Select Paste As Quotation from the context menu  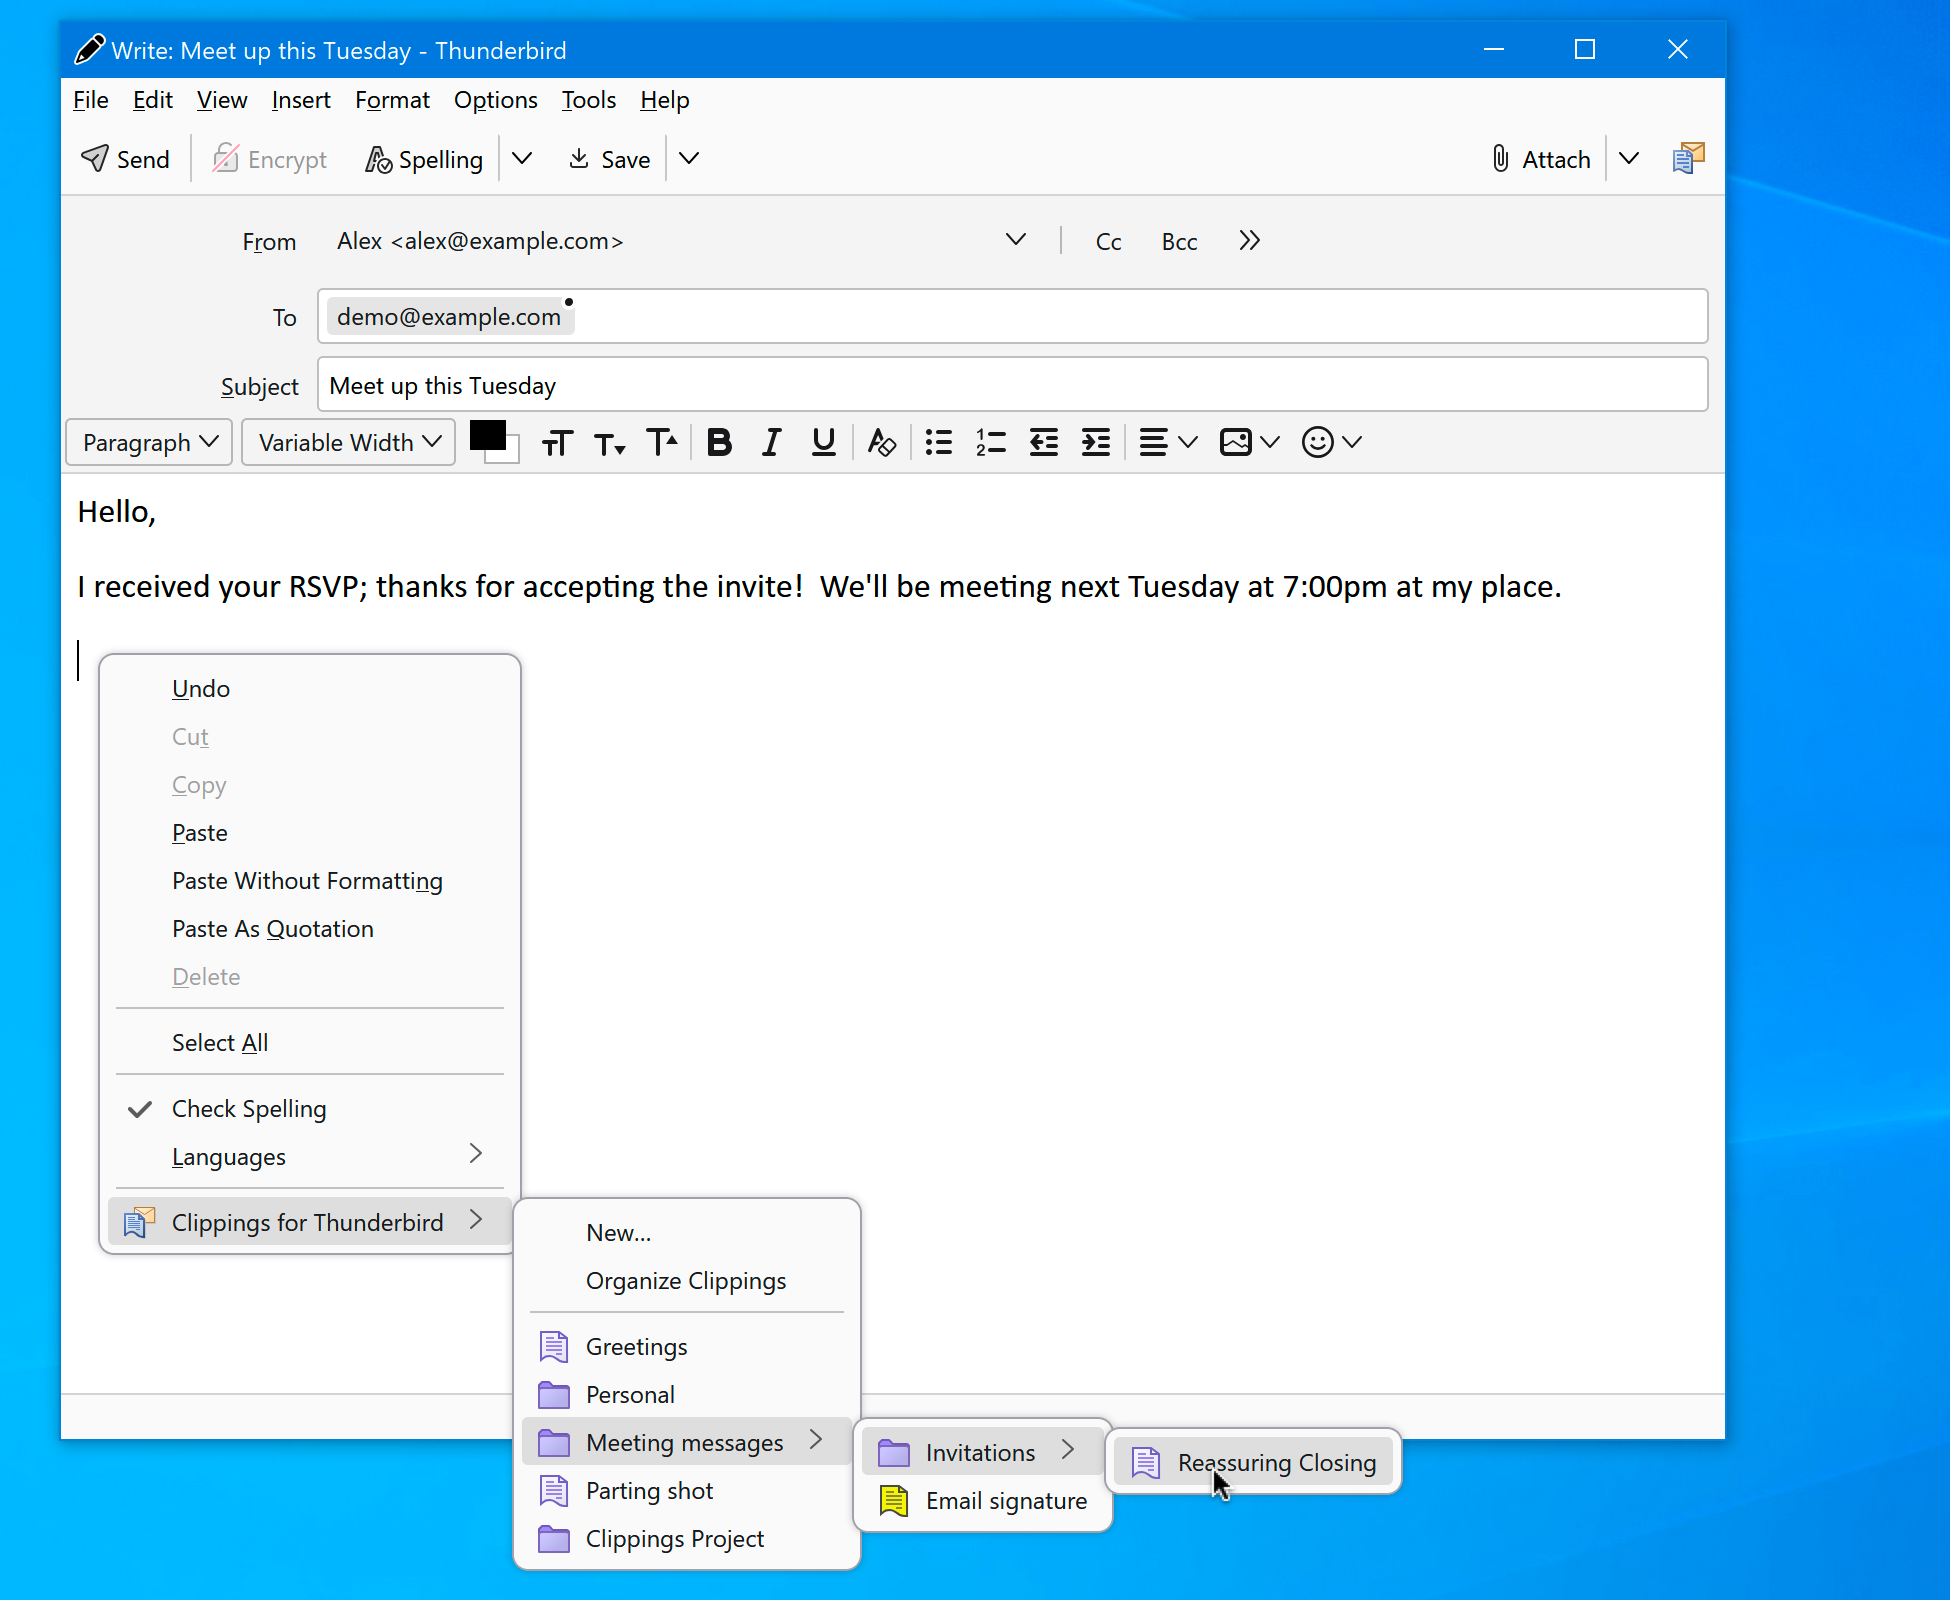[x=272, y=929]
